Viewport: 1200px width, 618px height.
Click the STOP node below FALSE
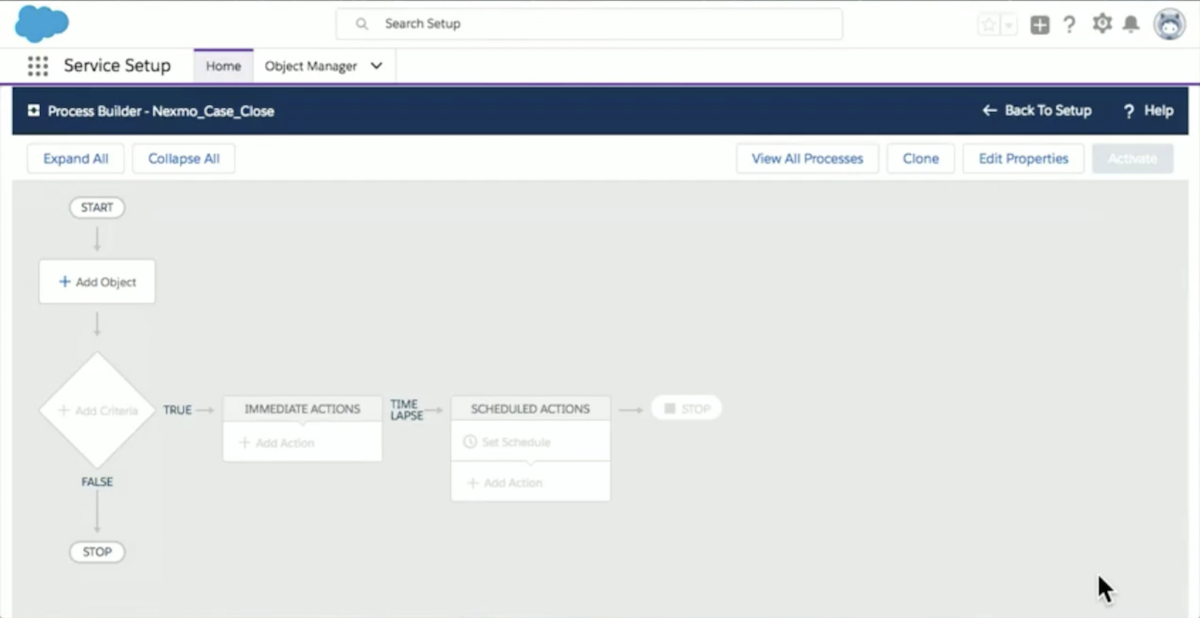click(97, 552)
